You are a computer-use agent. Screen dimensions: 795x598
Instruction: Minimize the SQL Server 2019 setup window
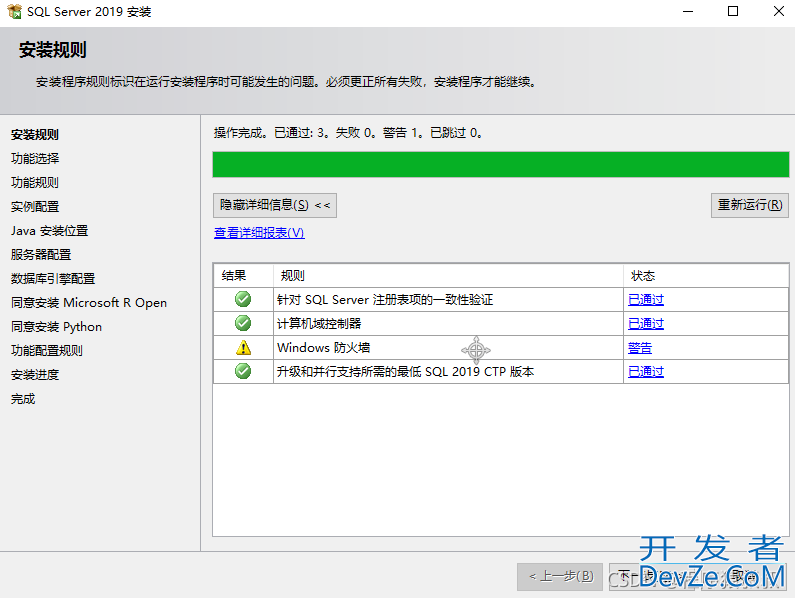(688, 12)
